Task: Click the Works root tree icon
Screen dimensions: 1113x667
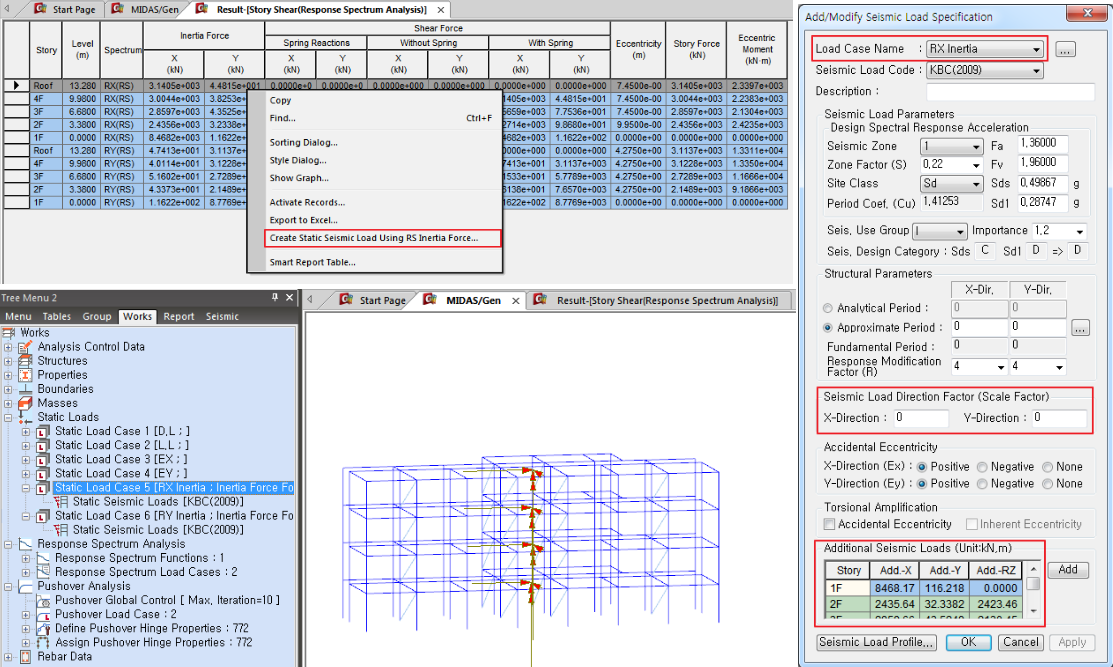Action: (9, 333)
